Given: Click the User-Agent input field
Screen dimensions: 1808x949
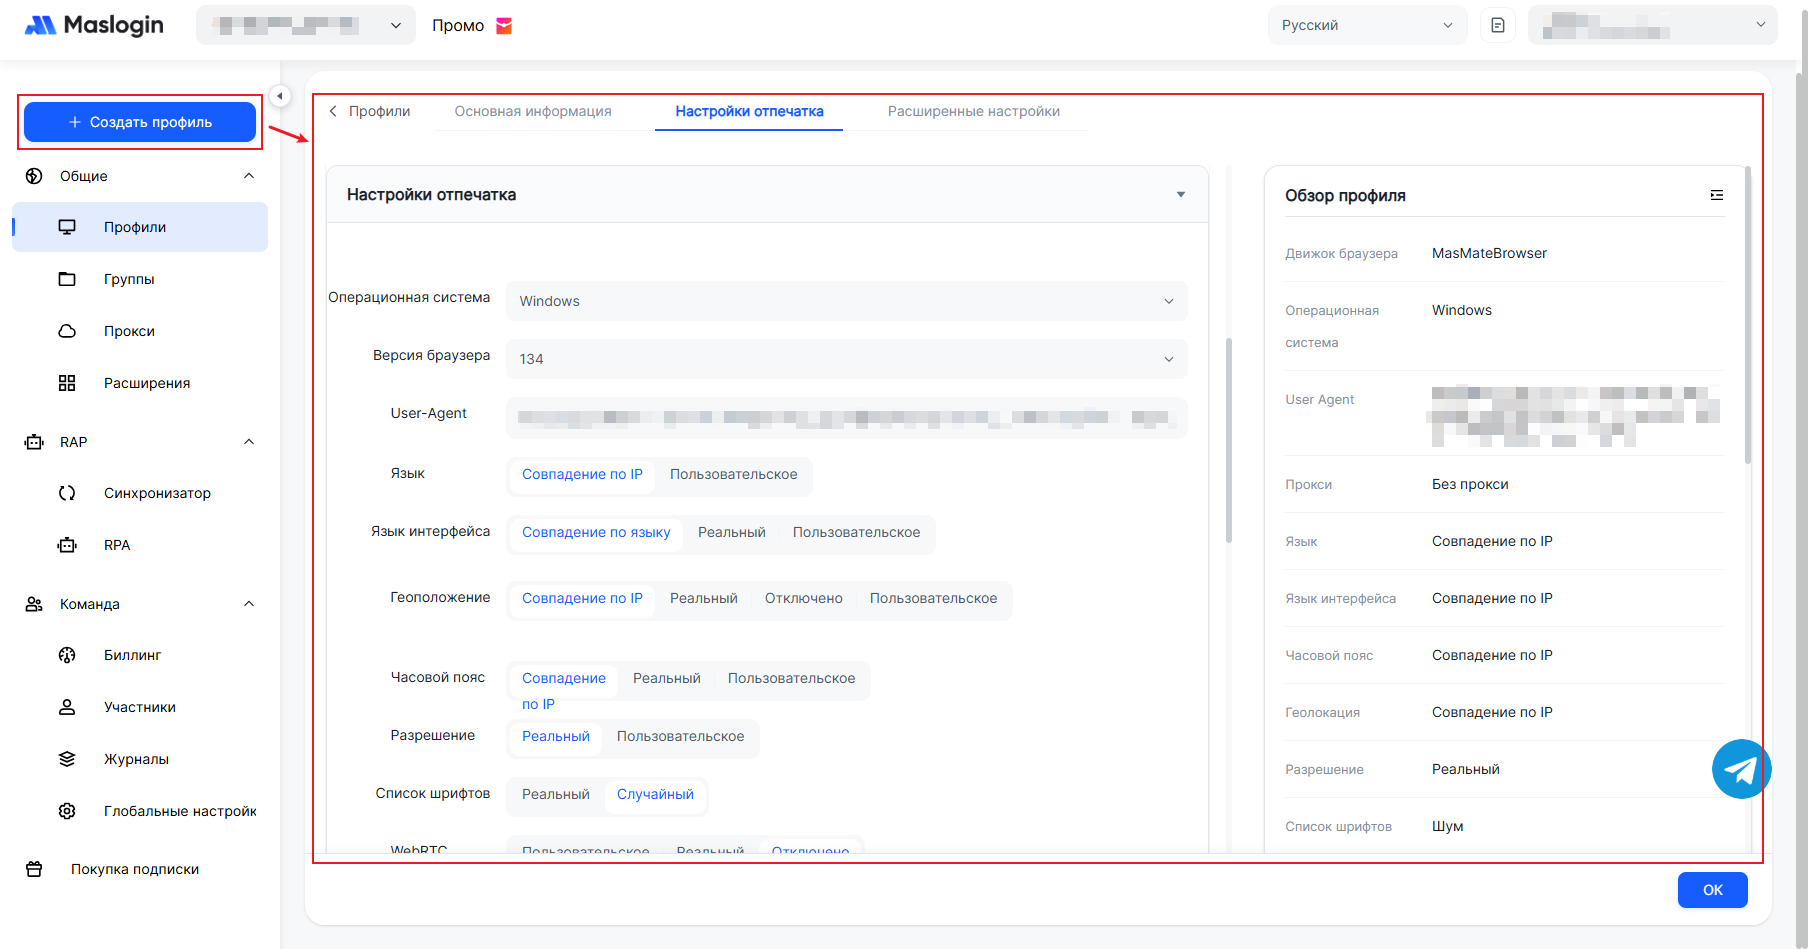Looking at the screenshot, I should click(846, 418).
